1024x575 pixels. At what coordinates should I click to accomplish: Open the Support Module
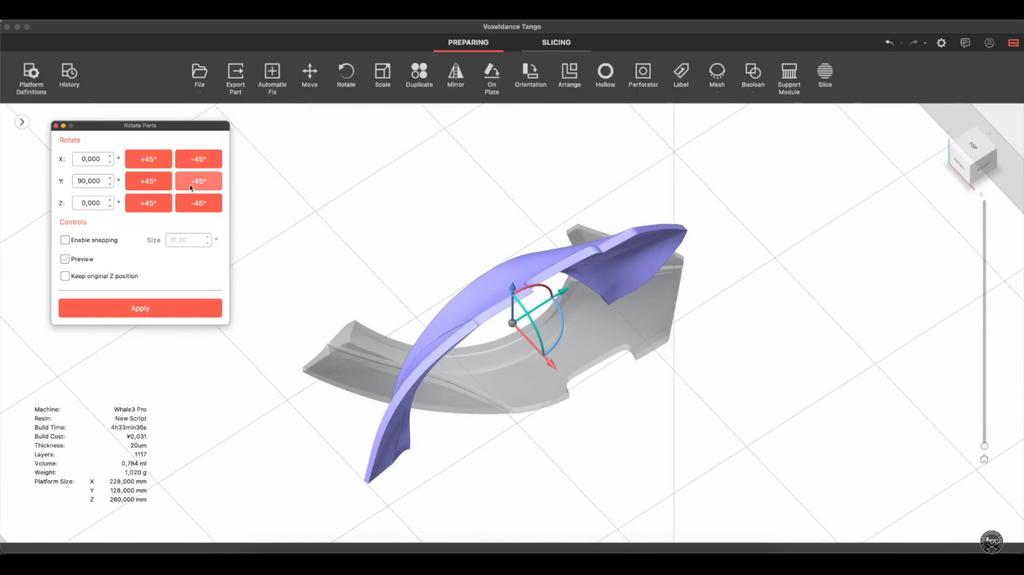pyautogui.click(x=789, y=78)
